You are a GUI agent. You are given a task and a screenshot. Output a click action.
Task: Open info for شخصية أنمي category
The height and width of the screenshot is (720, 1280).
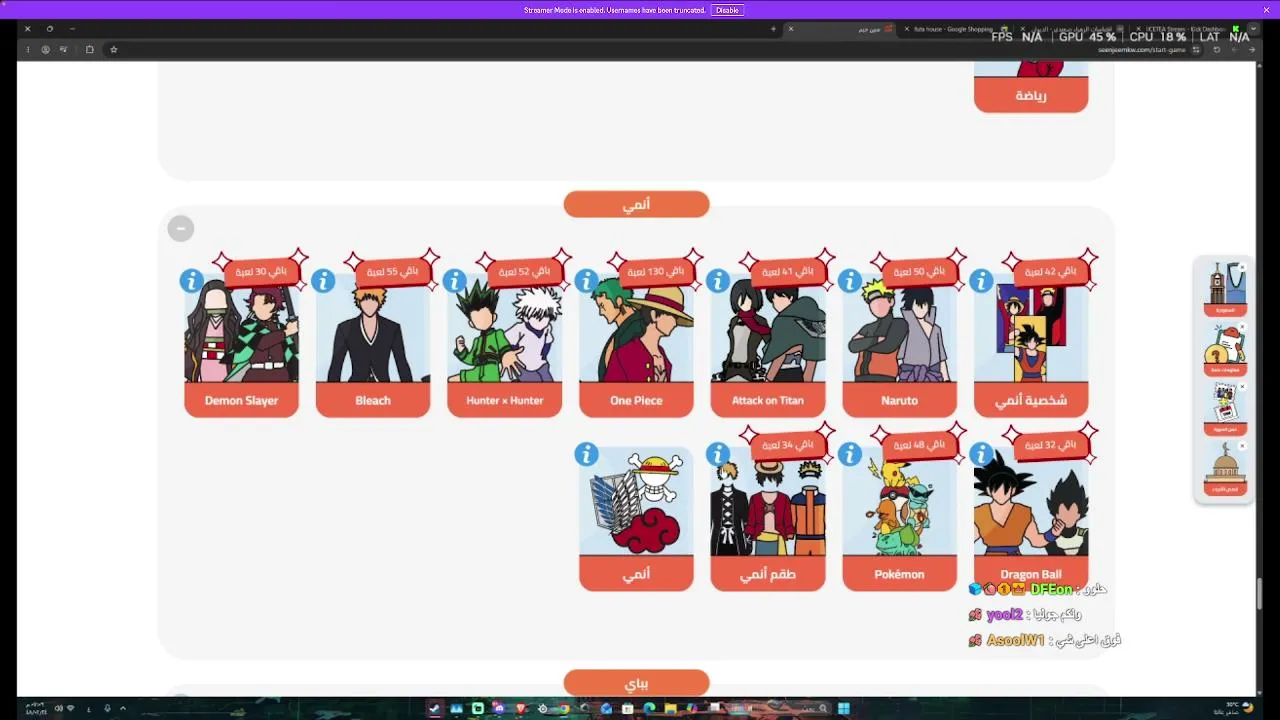click(x=981, y=281)
